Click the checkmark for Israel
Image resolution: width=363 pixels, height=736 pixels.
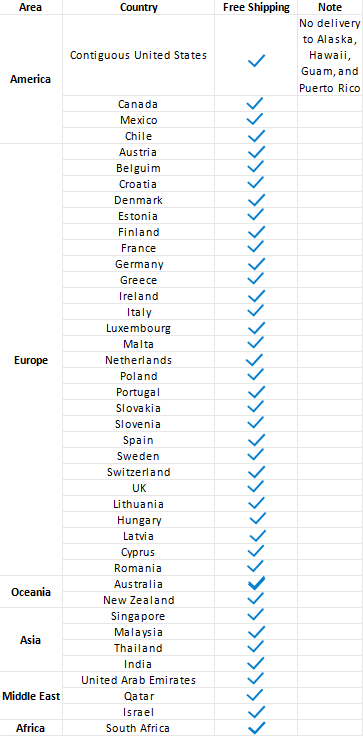[x=256, y=712]
